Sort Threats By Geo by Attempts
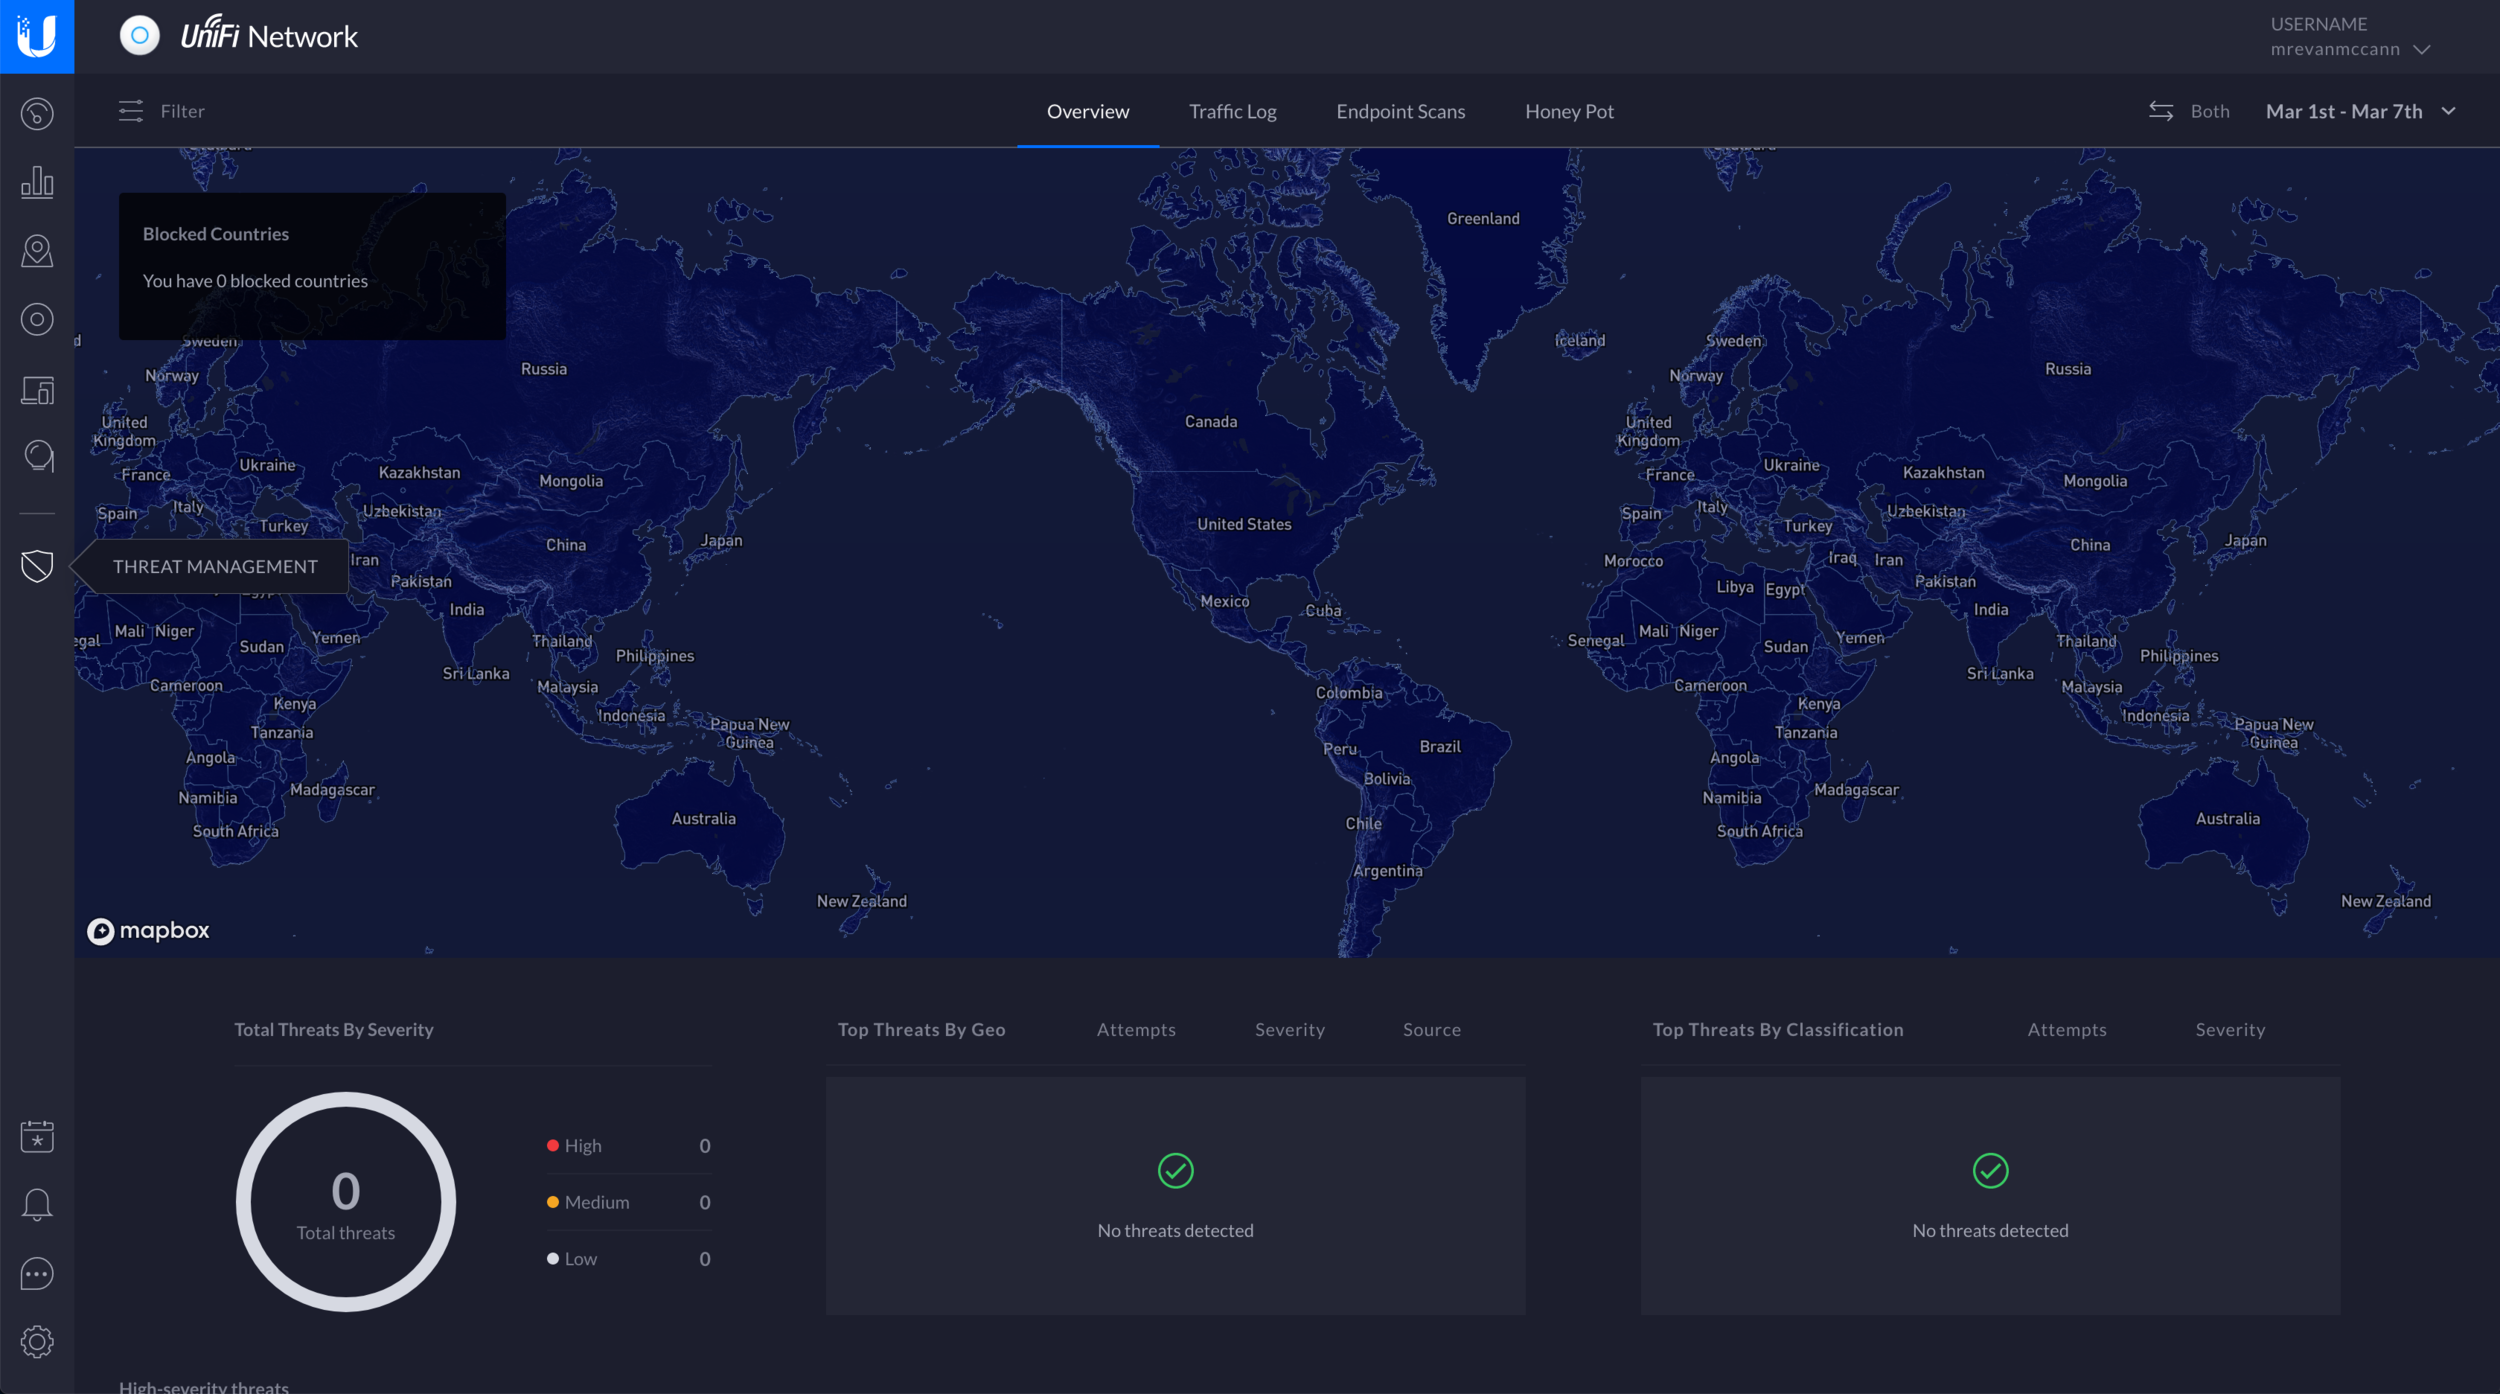 pyautogui.click(x=1136, y=1030)
